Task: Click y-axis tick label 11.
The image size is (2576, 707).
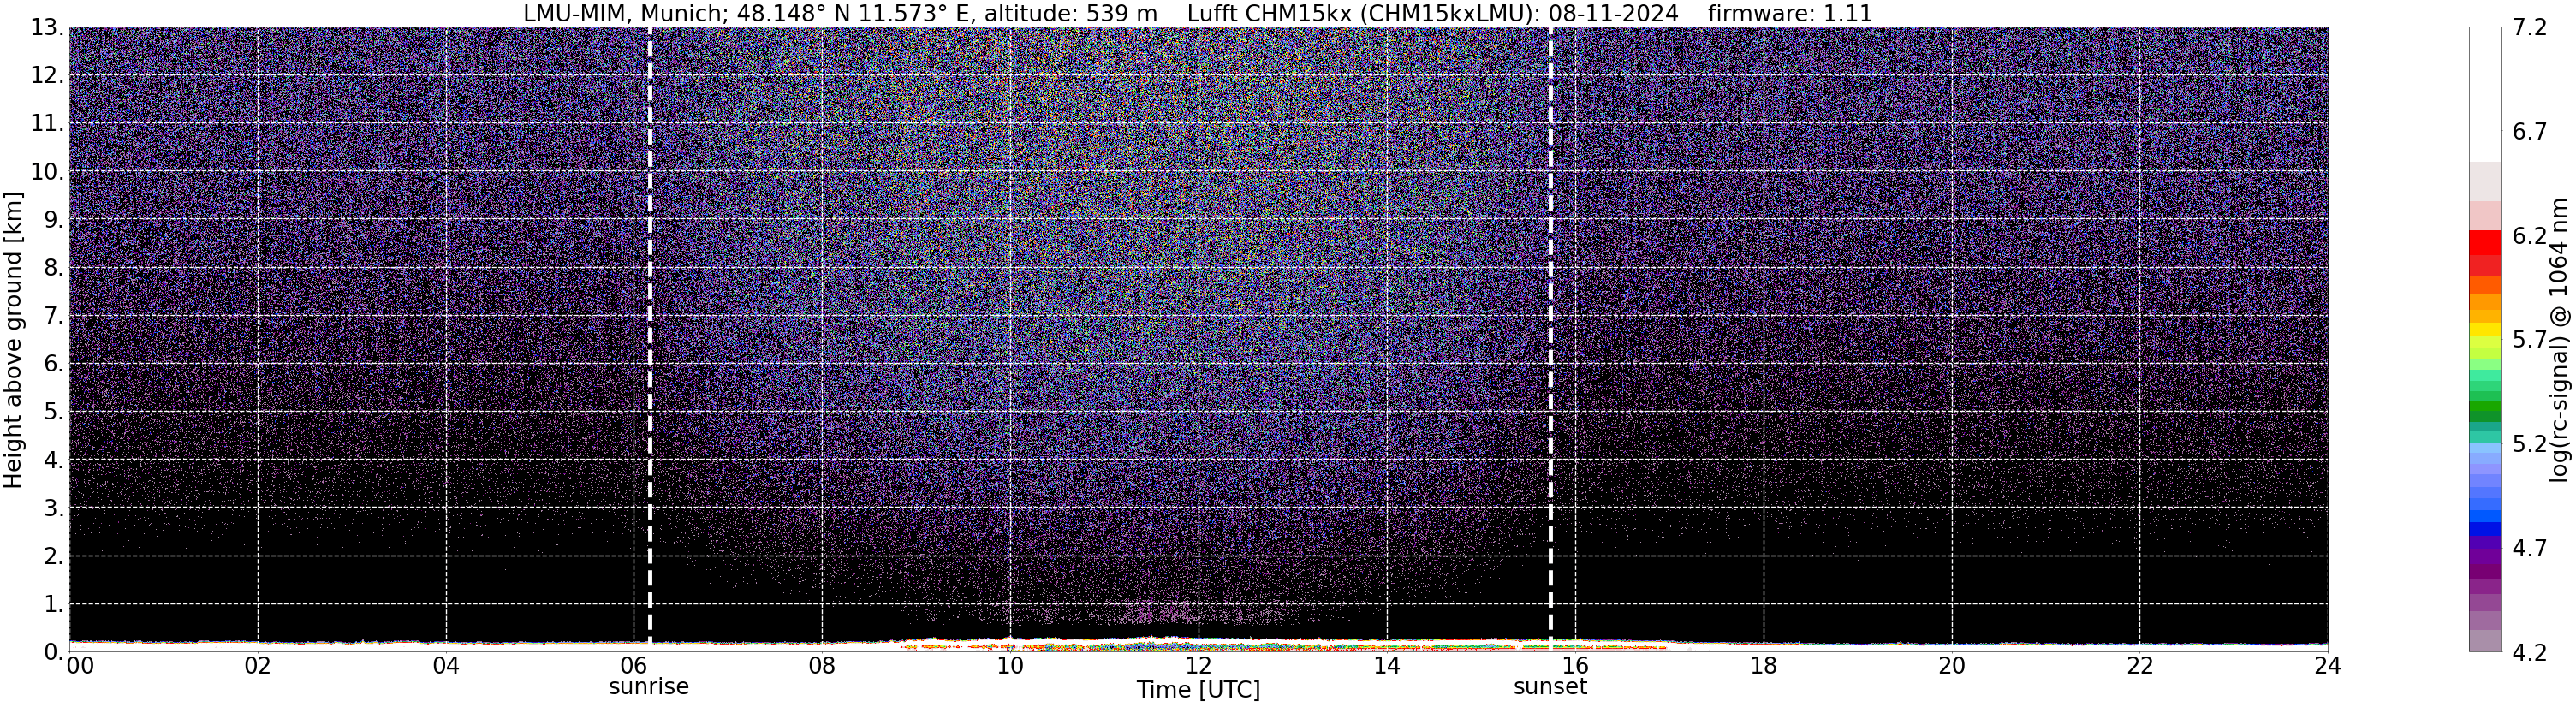Action: [x=47, y=124]
